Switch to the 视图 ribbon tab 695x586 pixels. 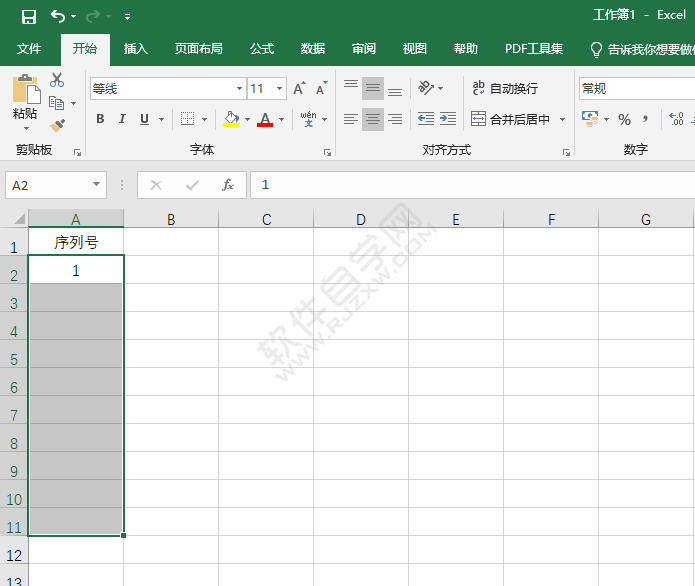click(415, 49)
